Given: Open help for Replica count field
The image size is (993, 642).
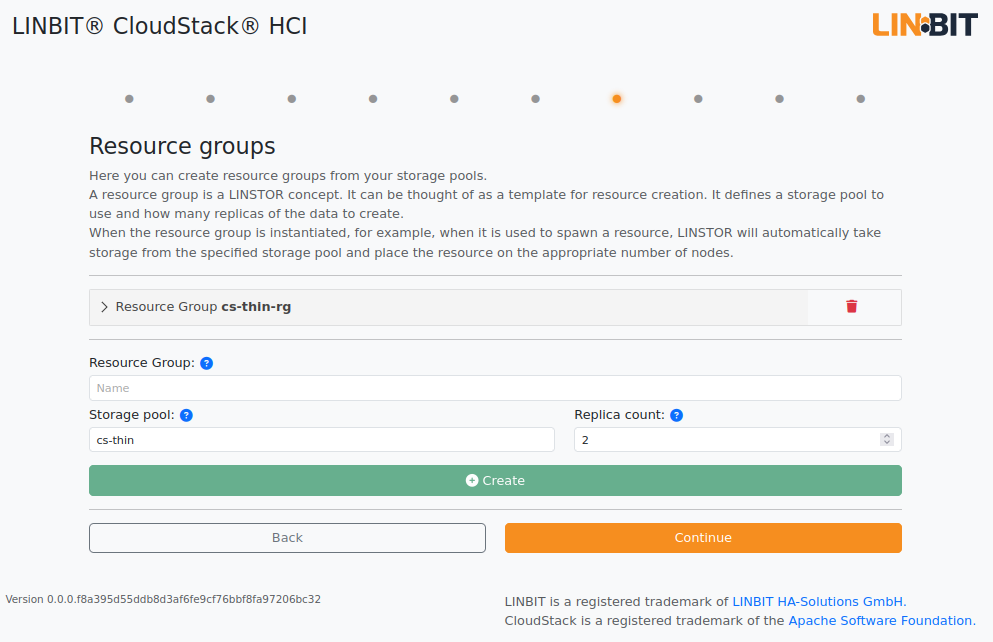Looking at the screenshot, I should pos(676,415).
